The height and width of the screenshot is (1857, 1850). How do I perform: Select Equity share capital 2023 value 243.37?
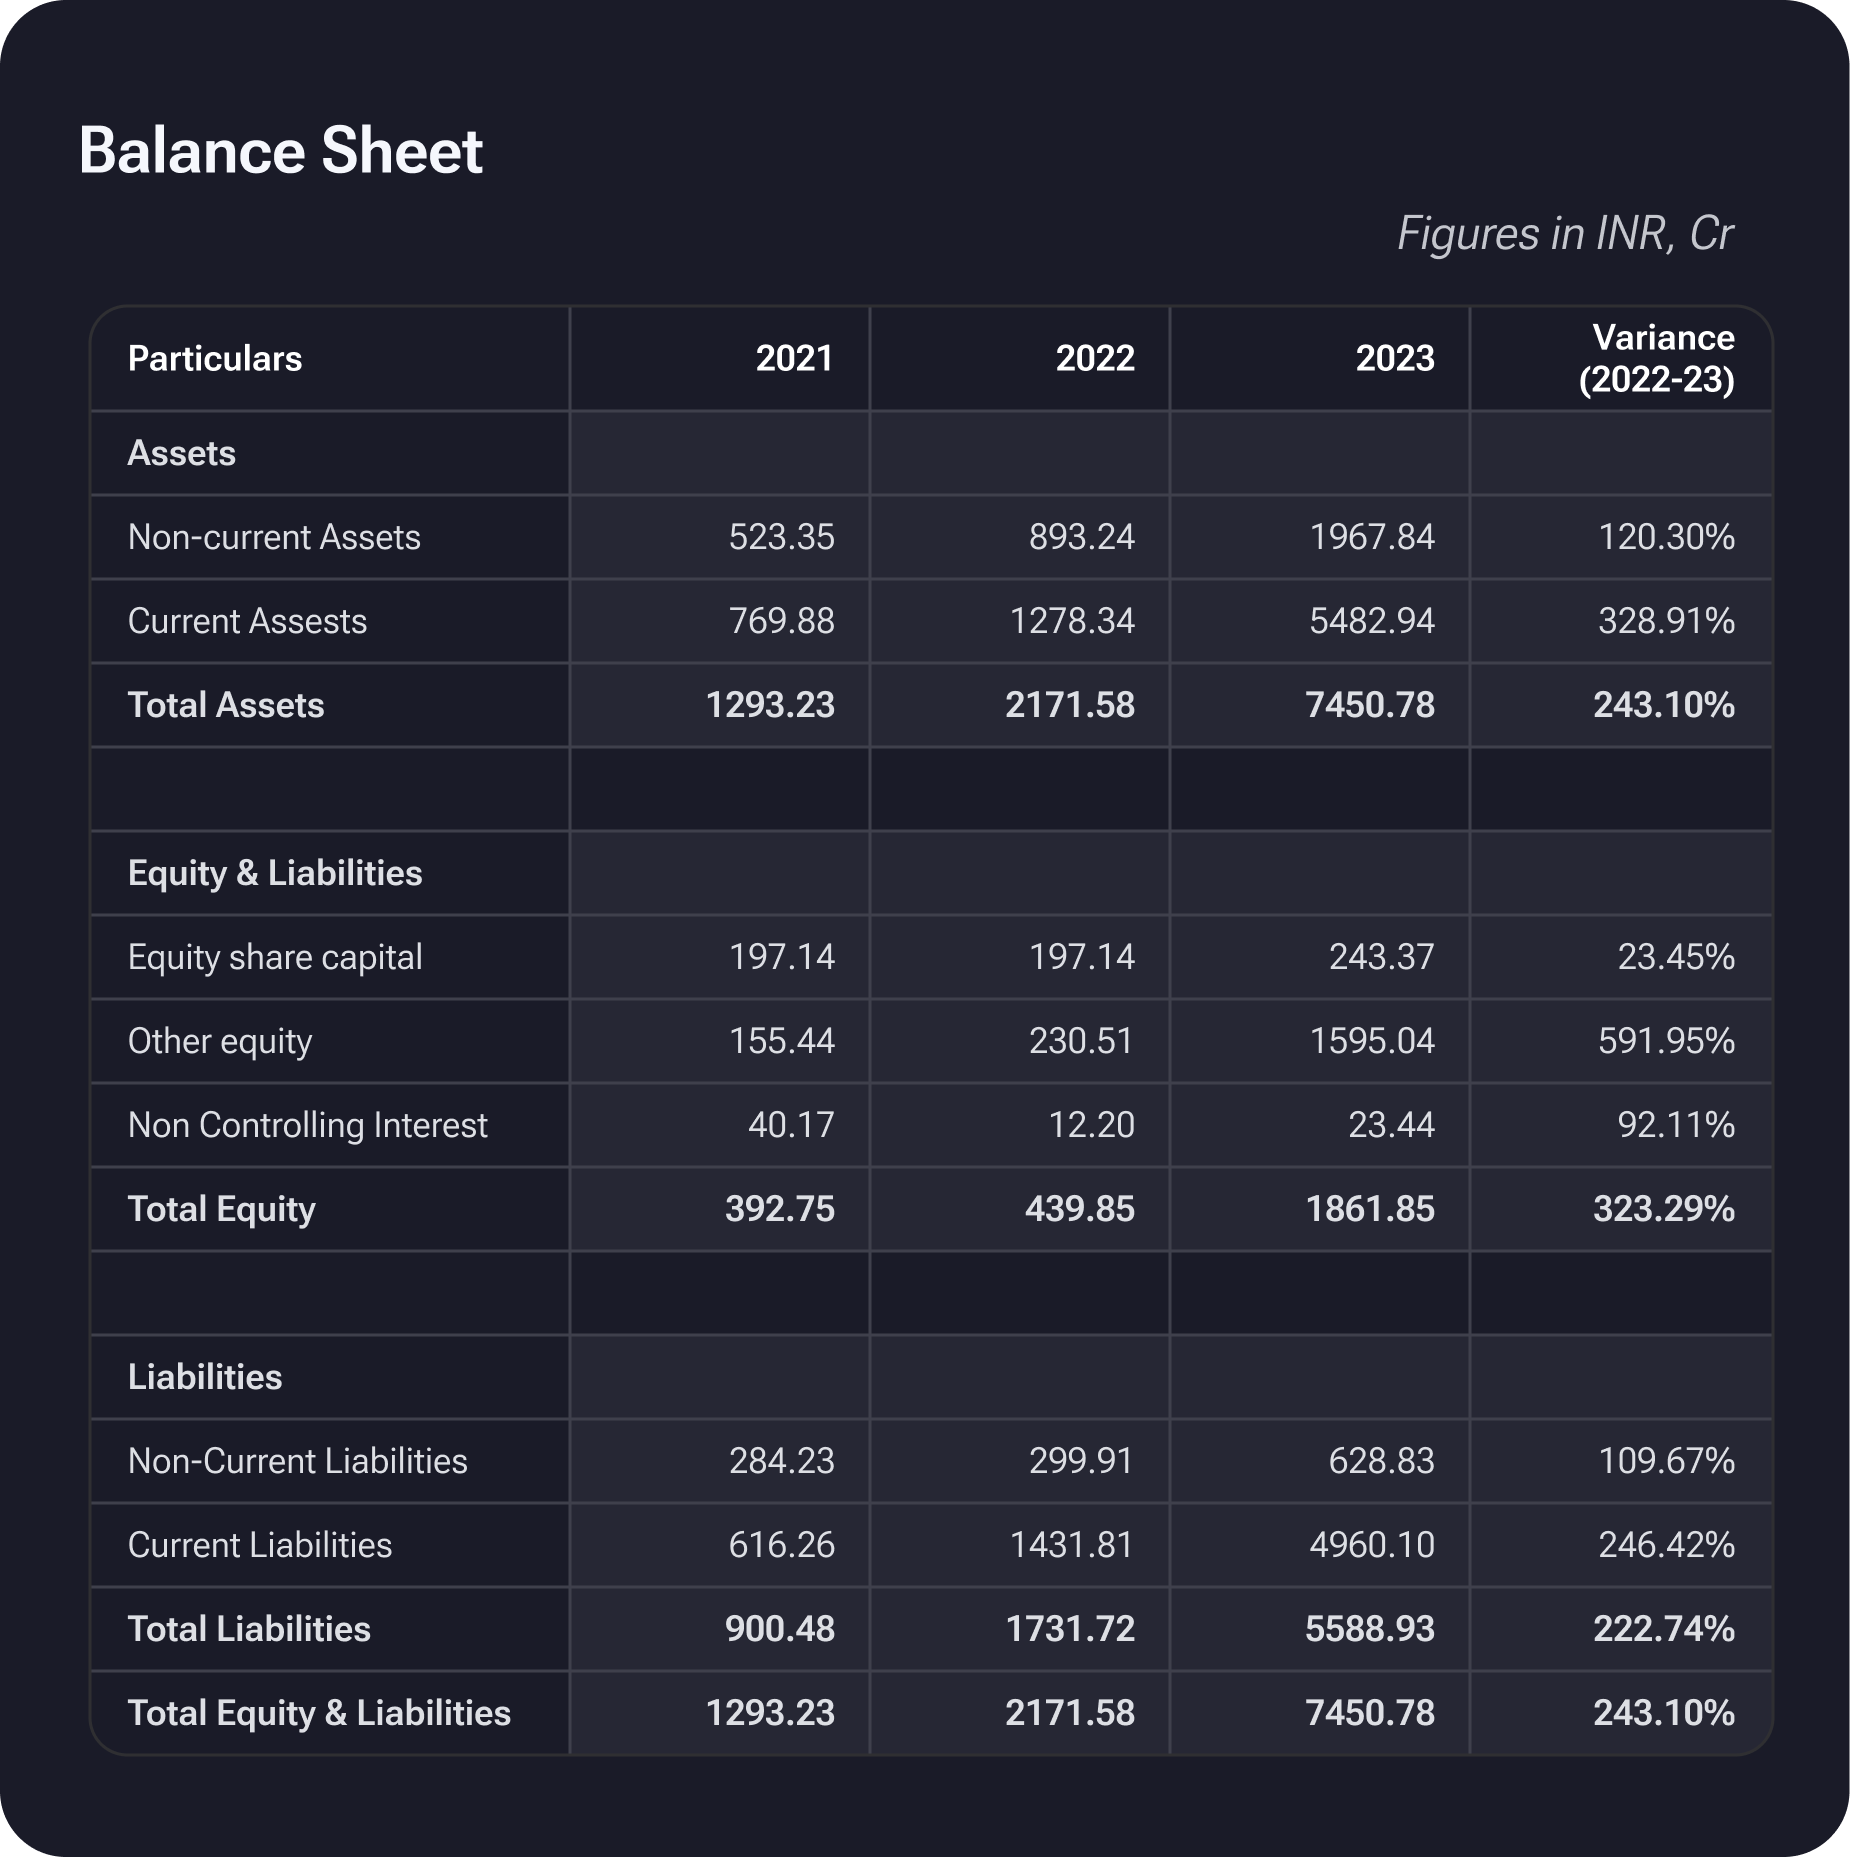point(1381,957)
